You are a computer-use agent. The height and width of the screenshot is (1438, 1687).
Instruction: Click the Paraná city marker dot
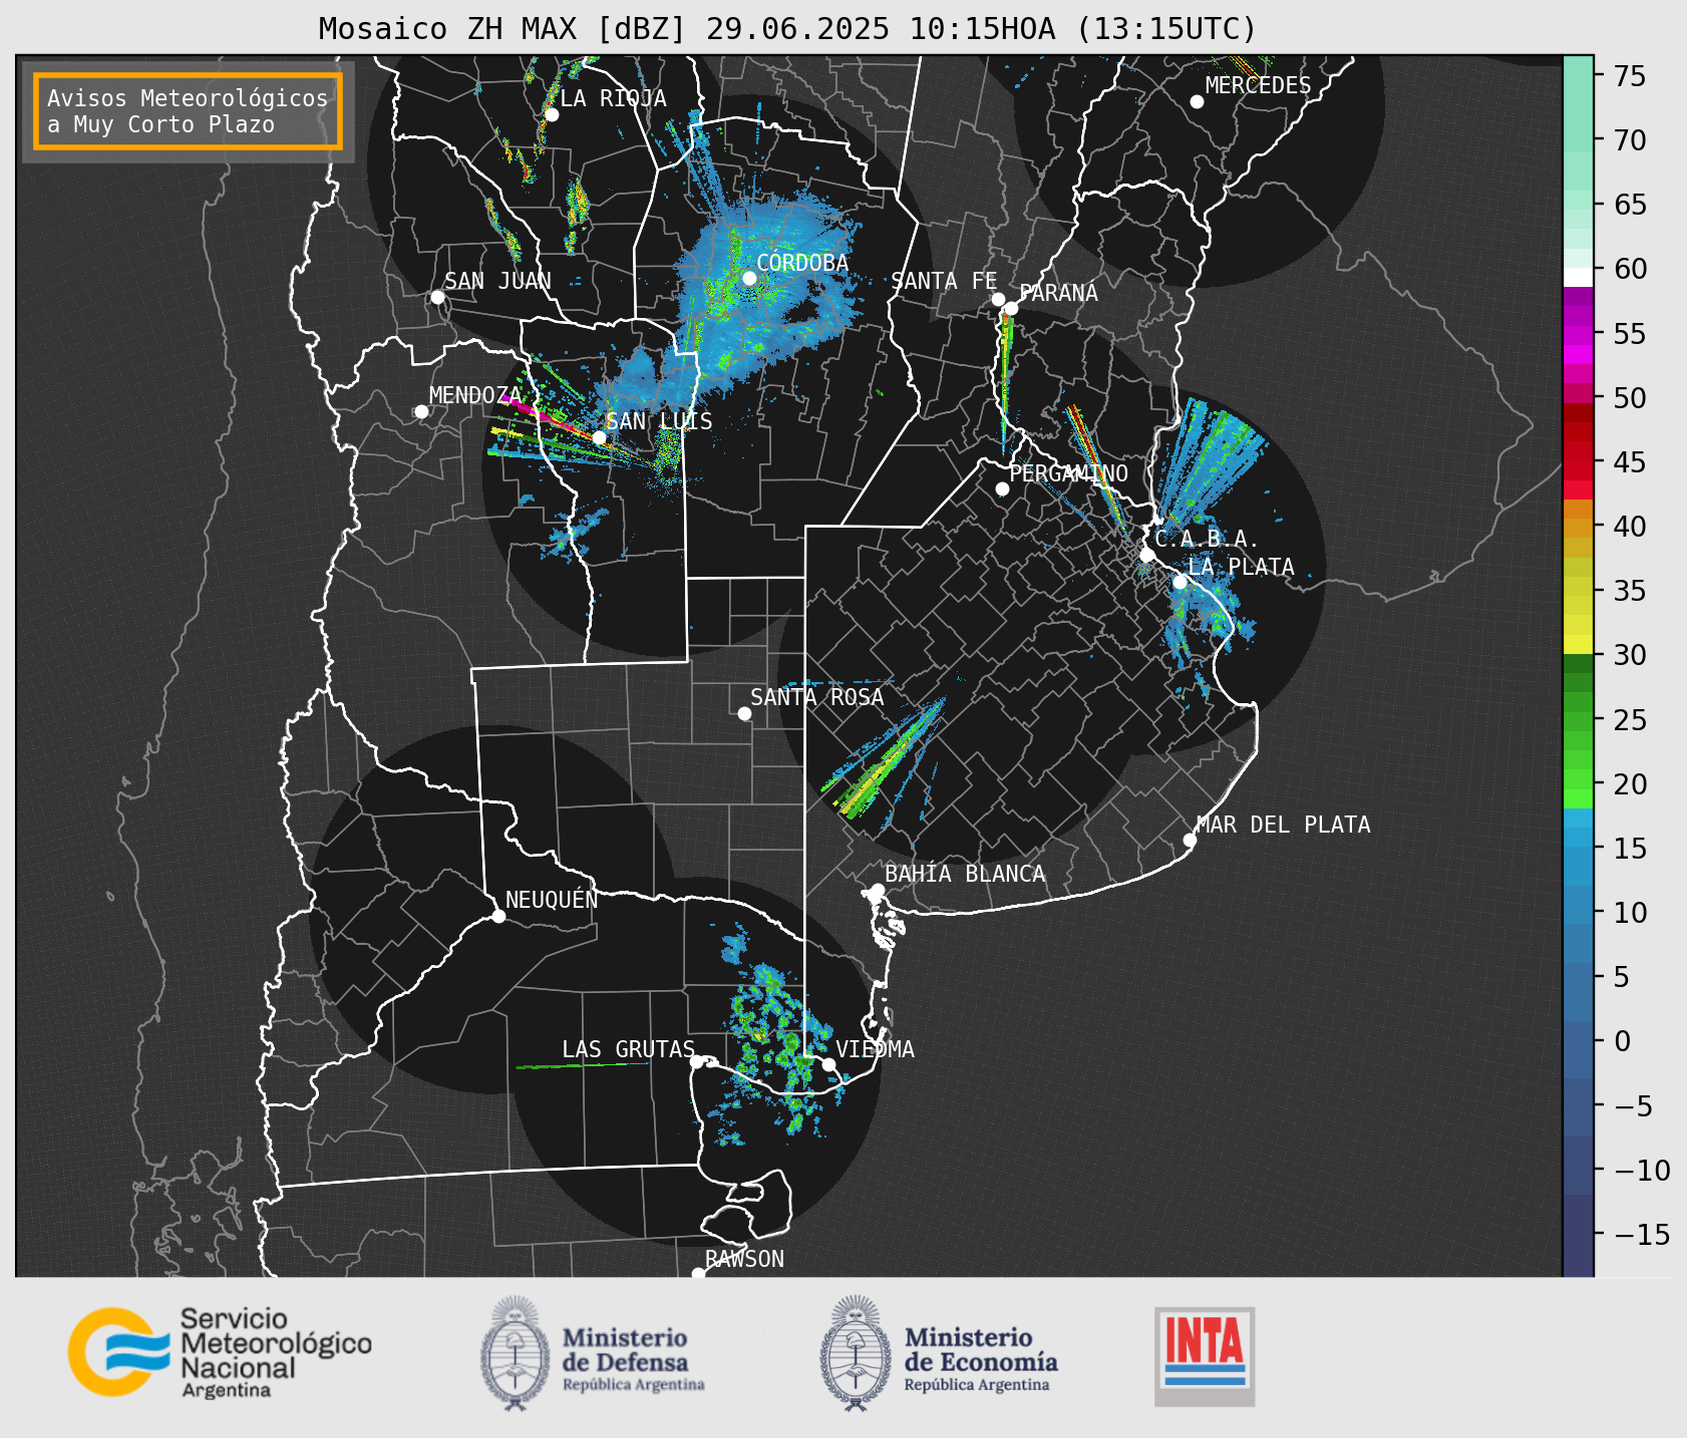coord(1011,308)
